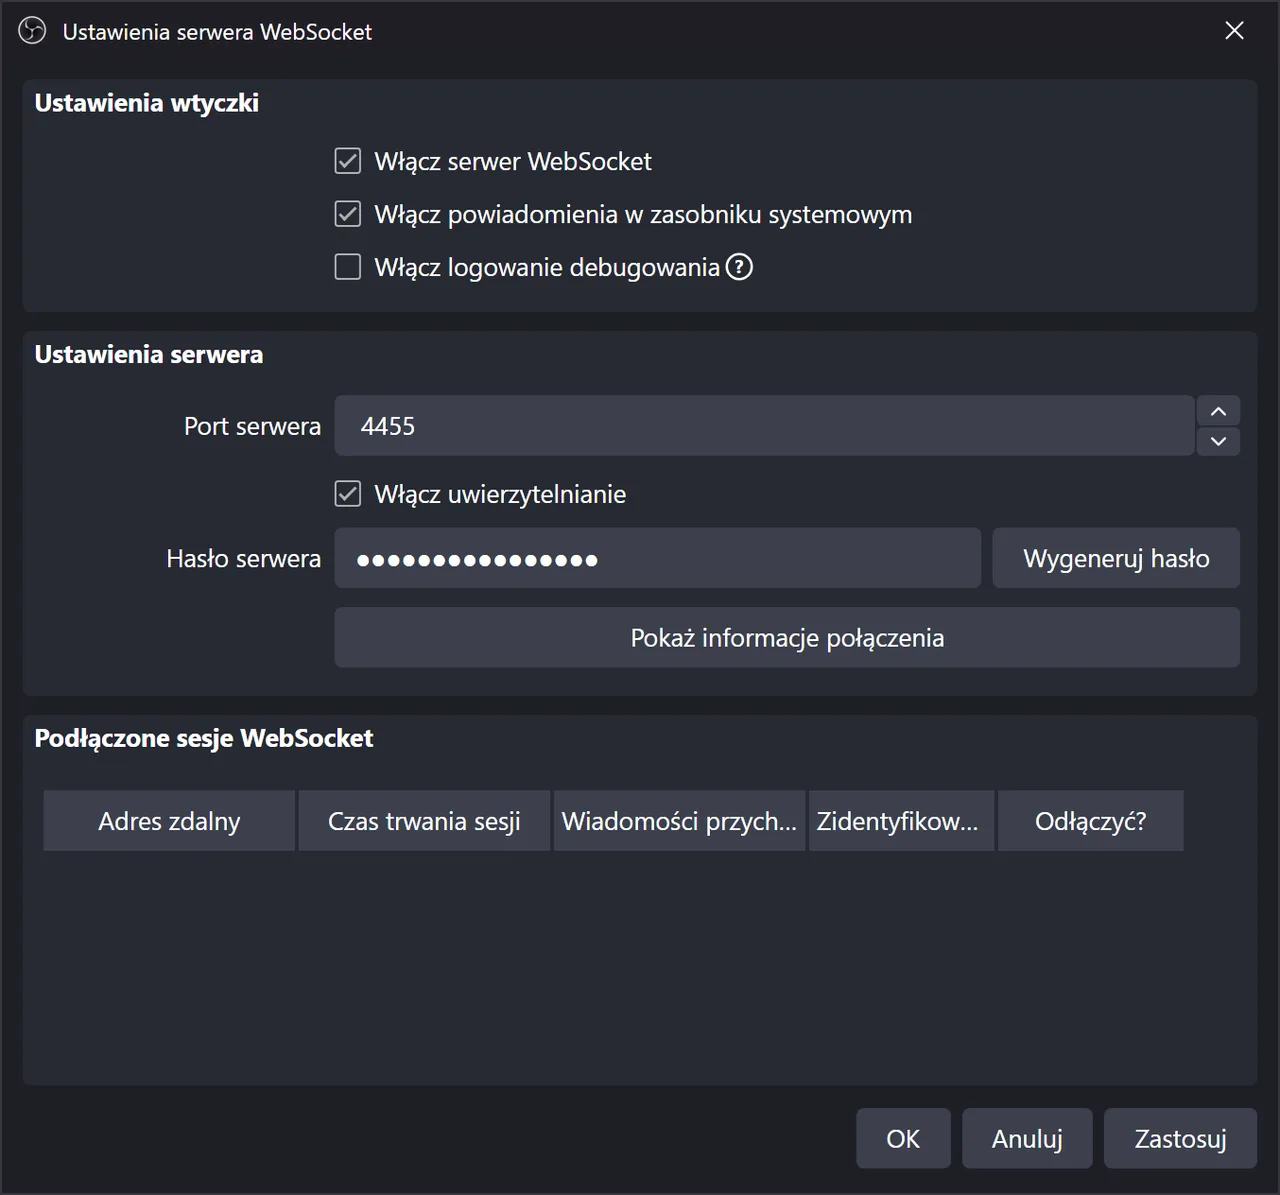Click 'Wygeneruj hasło' button
Screen dimensions: 1280x1195
pos(1116,559)
